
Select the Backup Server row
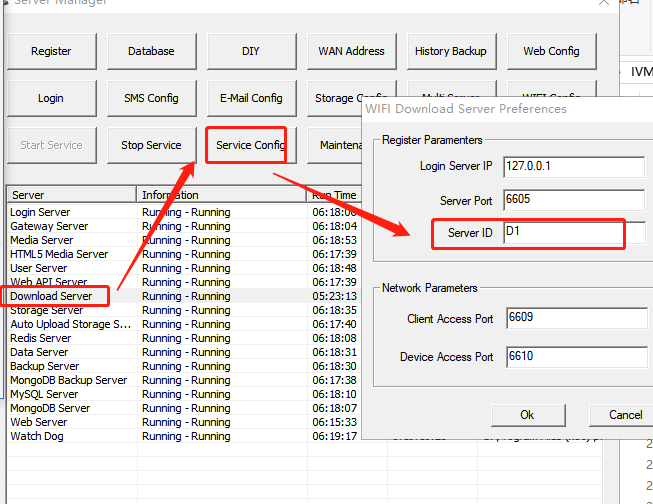tap(184, 366)
